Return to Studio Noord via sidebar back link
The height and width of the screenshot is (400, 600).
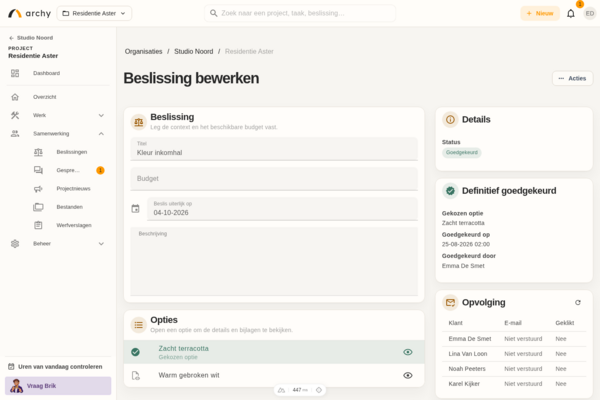tap(31, 38)
